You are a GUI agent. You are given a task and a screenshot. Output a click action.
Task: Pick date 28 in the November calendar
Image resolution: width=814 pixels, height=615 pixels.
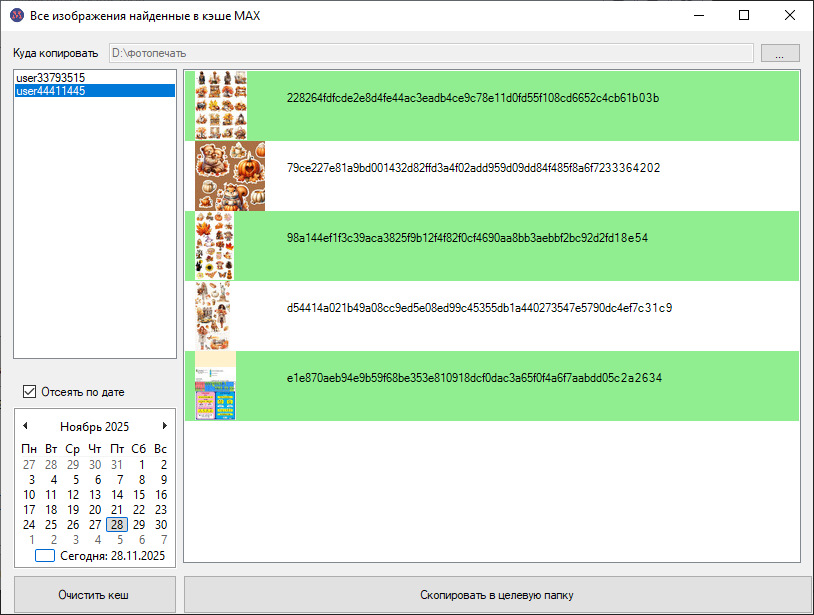tap(117, 524)
